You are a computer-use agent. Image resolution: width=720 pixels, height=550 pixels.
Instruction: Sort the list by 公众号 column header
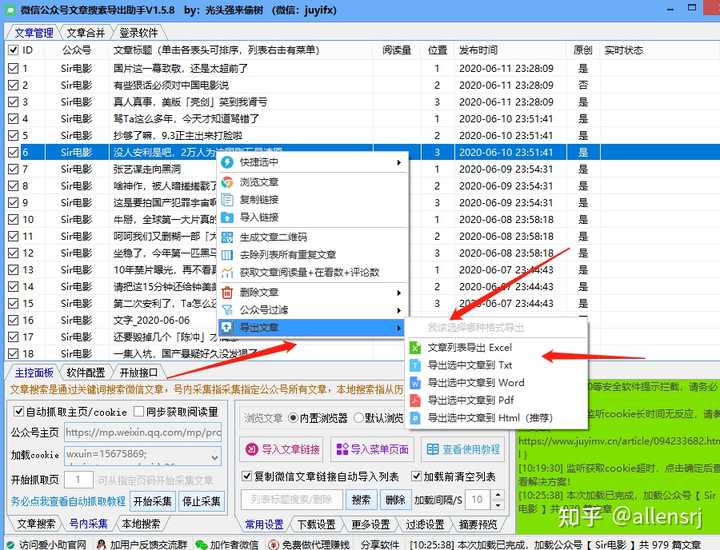click(x=77, y=50)
